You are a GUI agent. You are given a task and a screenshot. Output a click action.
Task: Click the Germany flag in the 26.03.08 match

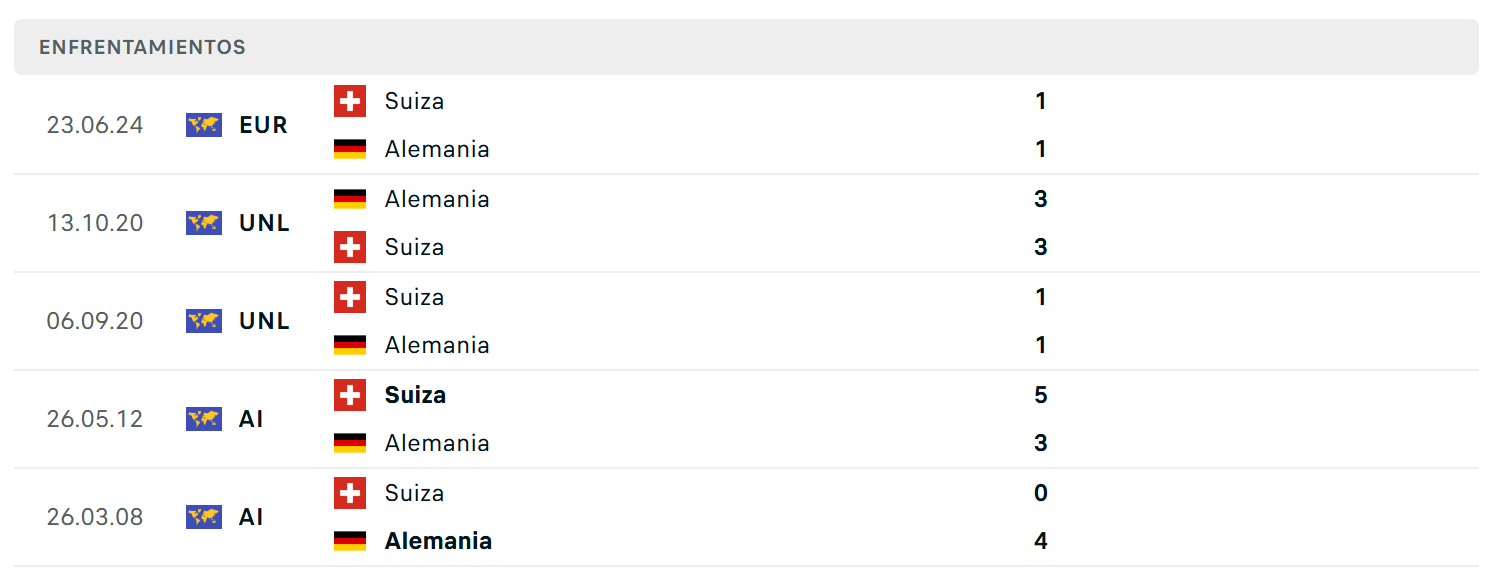350,541
